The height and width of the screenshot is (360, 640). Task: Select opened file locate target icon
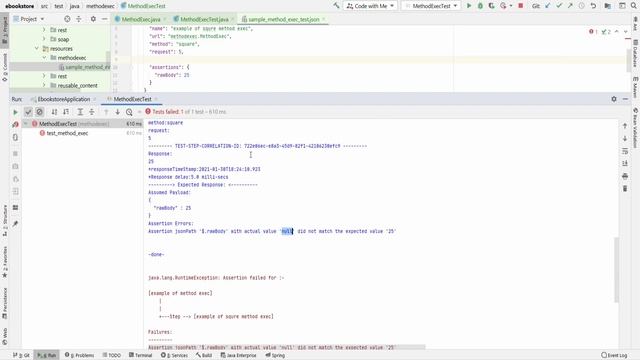pos(67,19)
